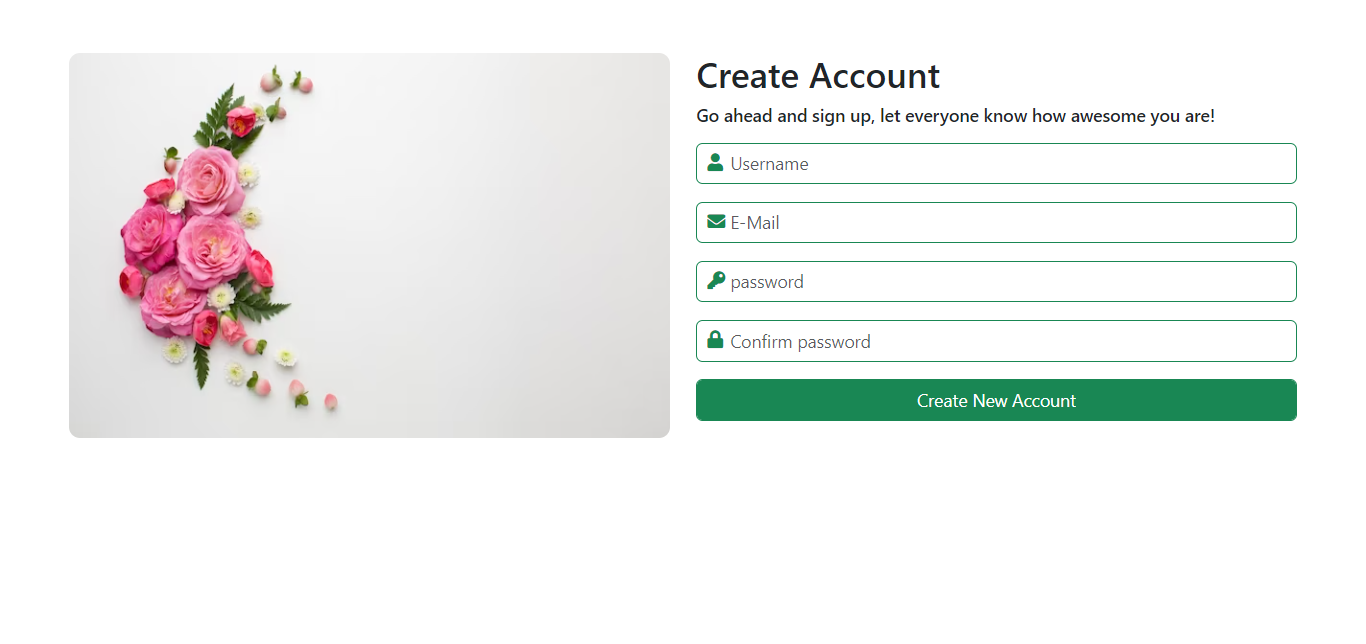The width and height of the screenshot is (1366, 644).
Task: Click the mail icon in the signup form
Action: click(x=714, y=222)
